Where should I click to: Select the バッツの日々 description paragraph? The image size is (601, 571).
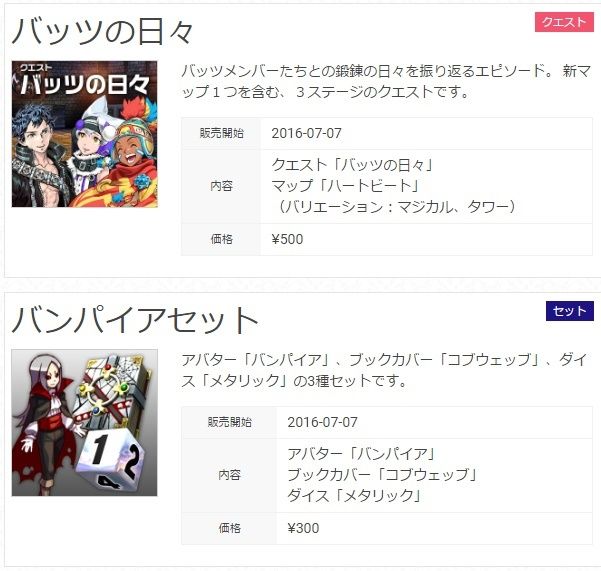(386, 81)
